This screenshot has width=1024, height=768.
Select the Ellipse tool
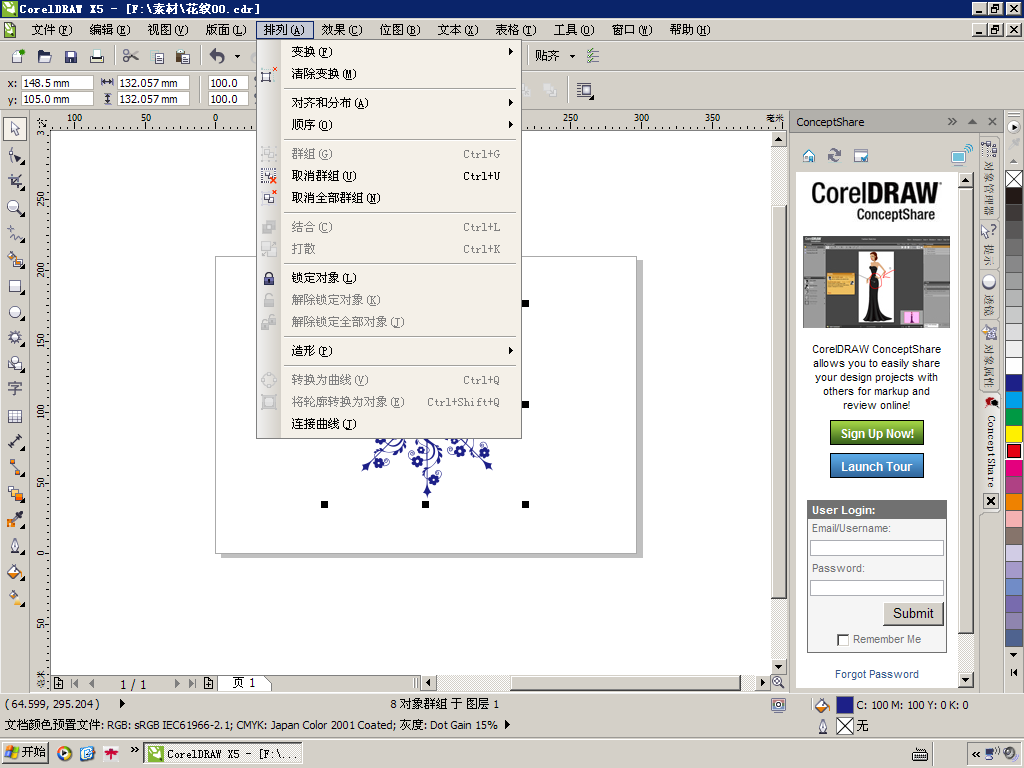pyautogui.click(x=15, y=312)
